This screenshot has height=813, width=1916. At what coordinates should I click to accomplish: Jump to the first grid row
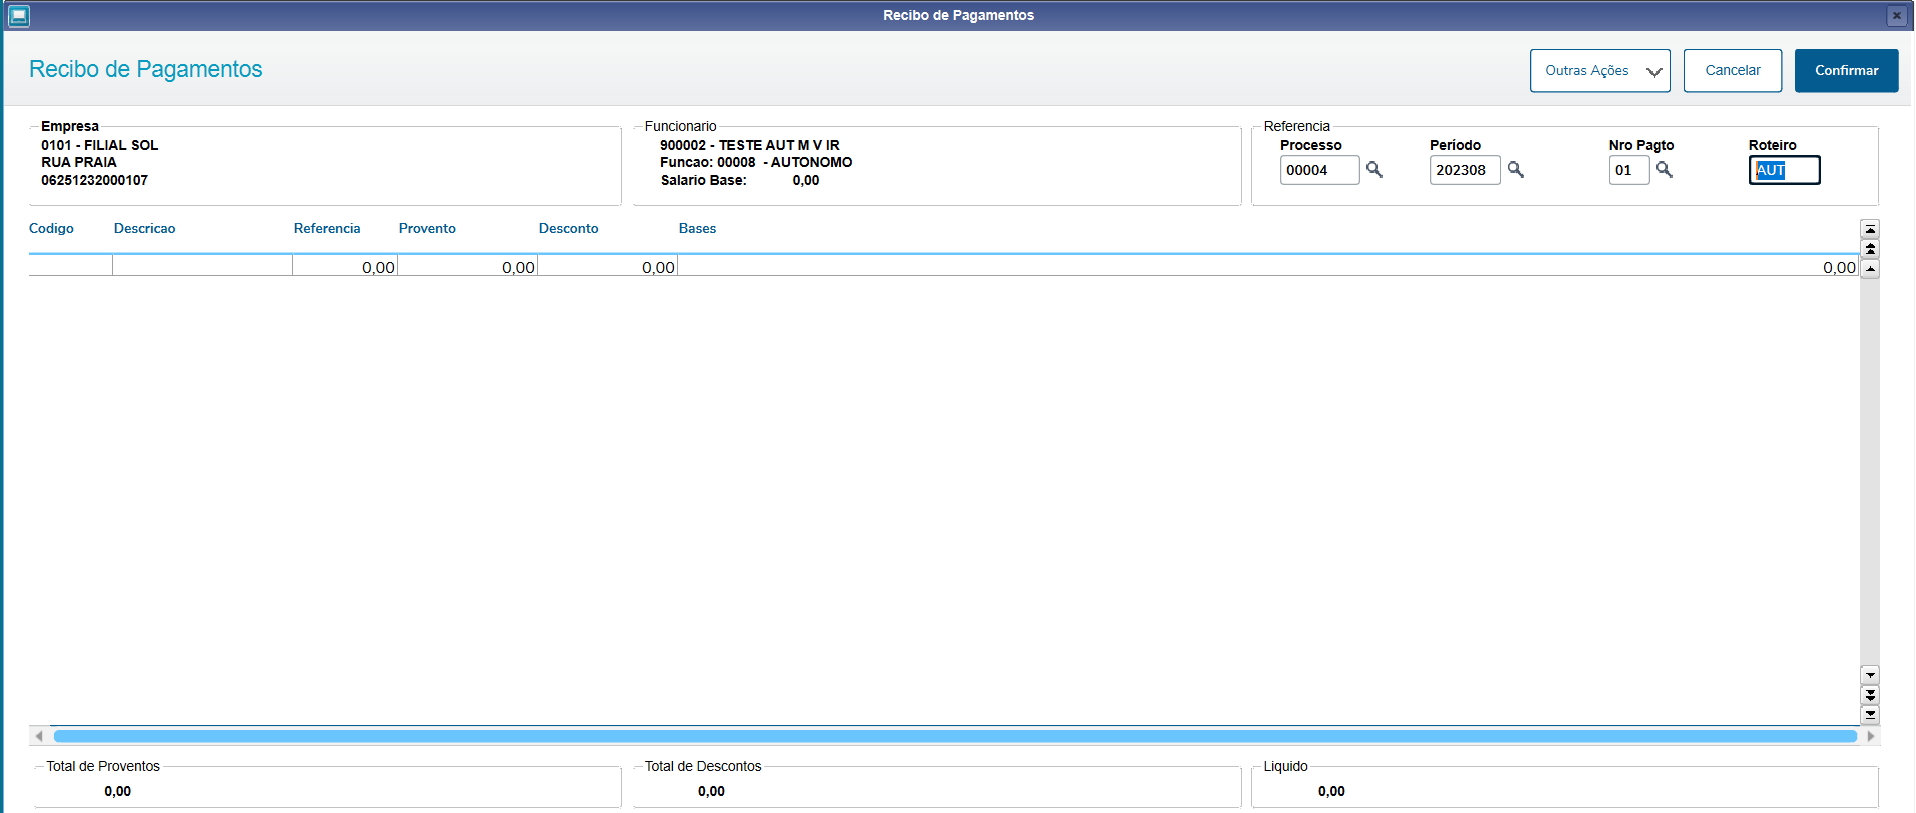tap(1870, 229)
